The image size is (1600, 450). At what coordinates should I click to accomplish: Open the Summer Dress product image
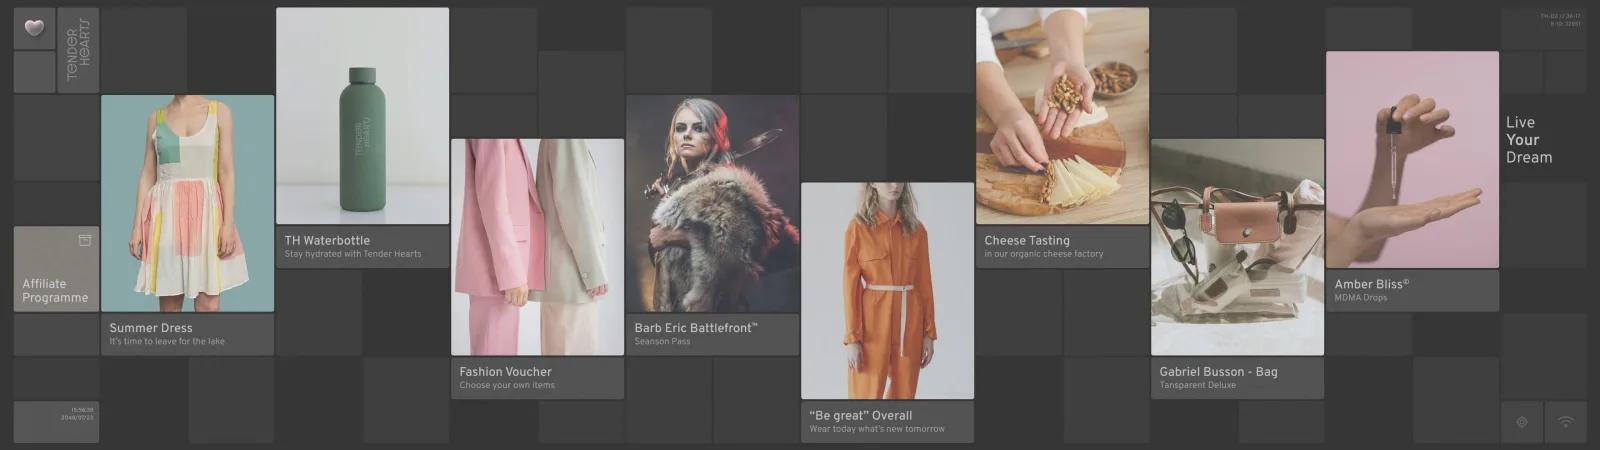(x=187, y=203)
